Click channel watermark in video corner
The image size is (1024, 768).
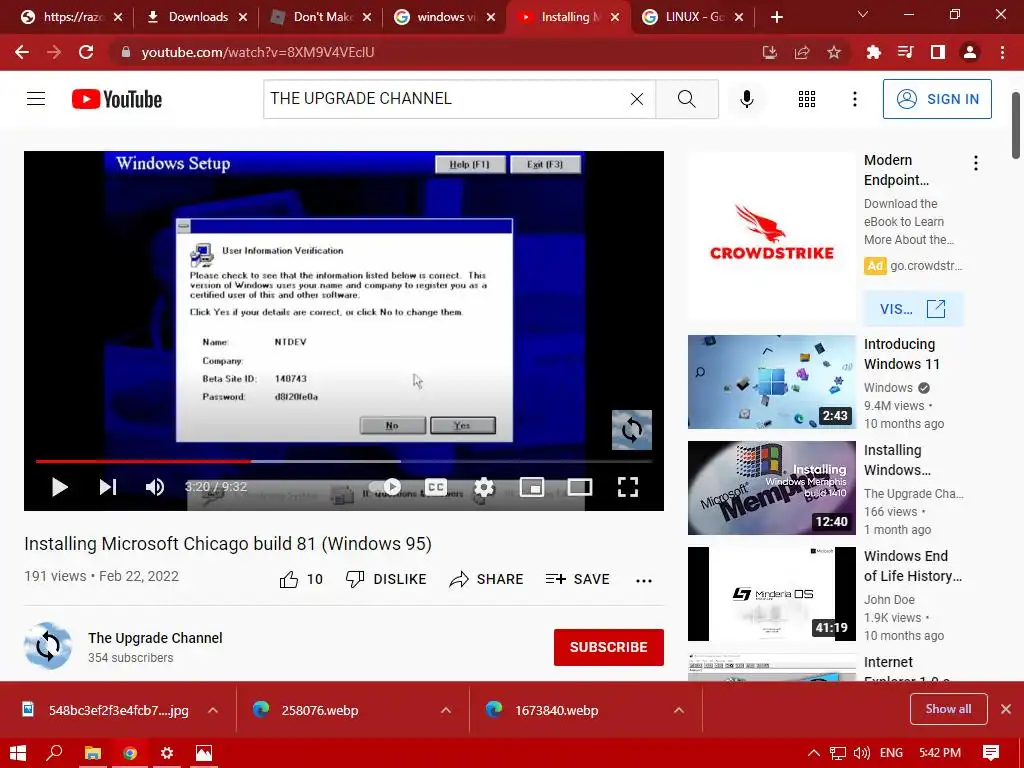(x=632, y=430)
